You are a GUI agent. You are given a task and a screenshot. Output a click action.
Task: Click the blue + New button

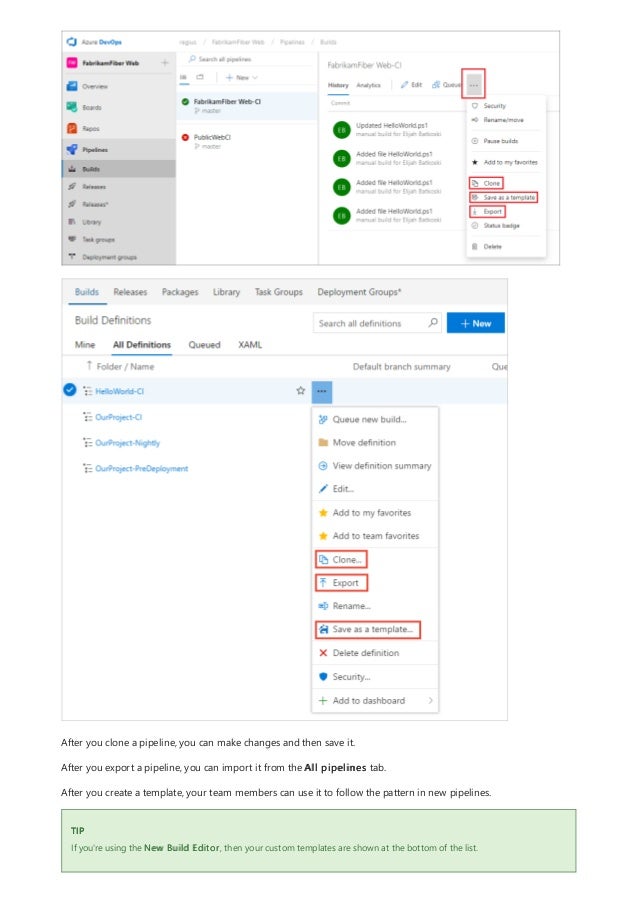(476, 323)
